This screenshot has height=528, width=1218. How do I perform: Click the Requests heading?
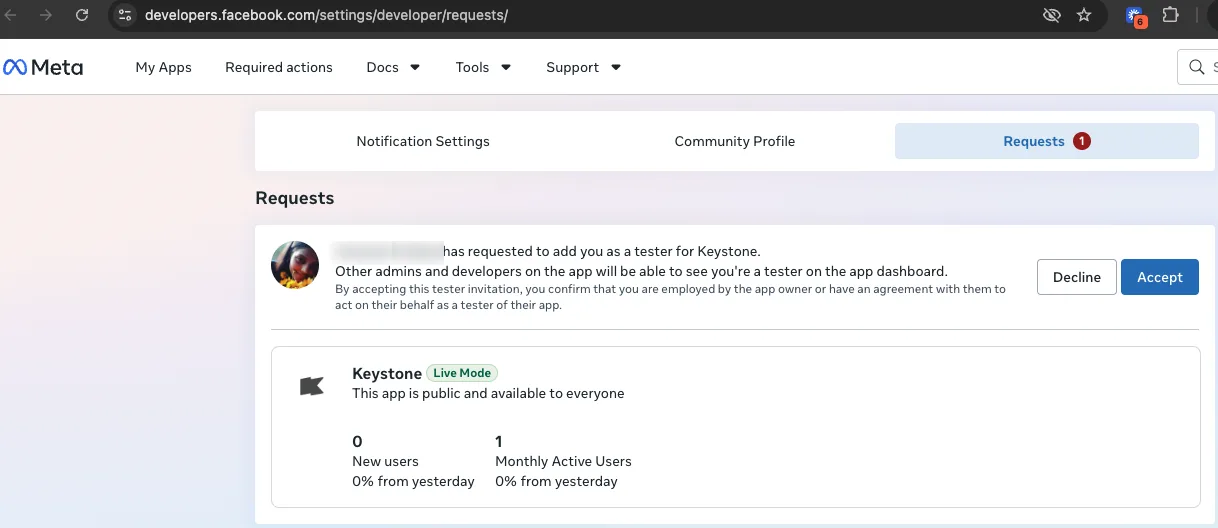pos(295,198)
